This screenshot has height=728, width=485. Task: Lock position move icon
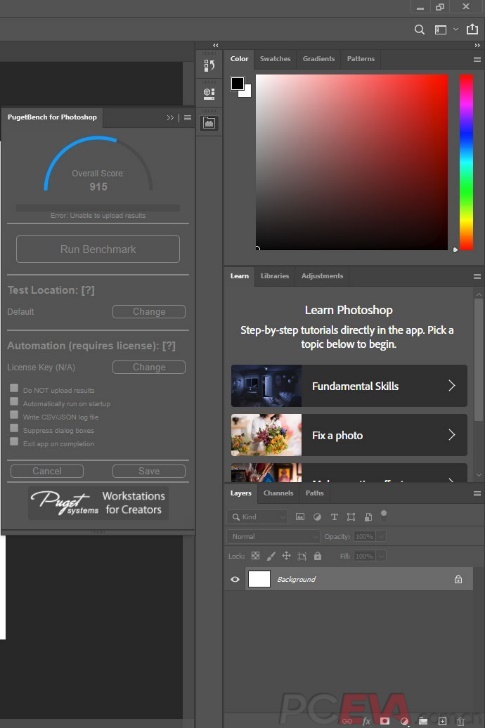pos(286,556)
